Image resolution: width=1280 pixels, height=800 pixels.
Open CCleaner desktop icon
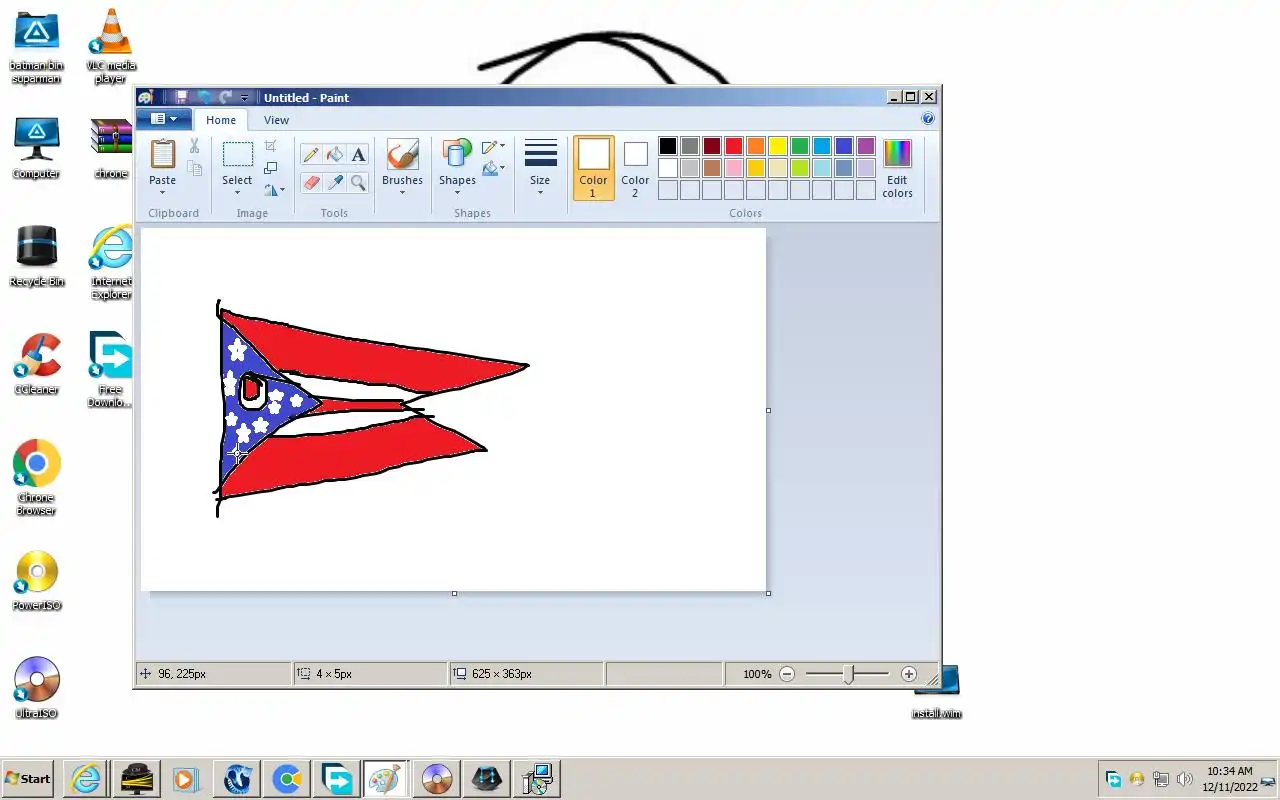pos(37,364)
